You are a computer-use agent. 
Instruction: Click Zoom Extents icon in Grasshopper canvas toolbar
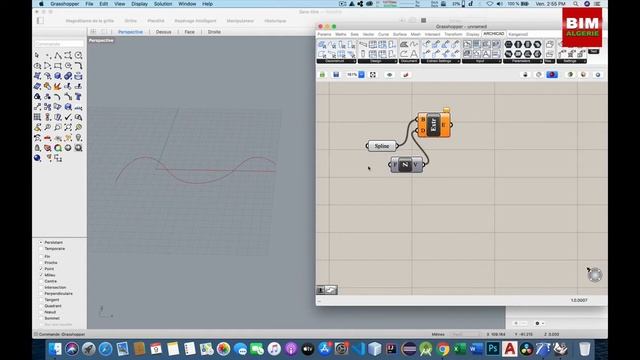[373, 75]
